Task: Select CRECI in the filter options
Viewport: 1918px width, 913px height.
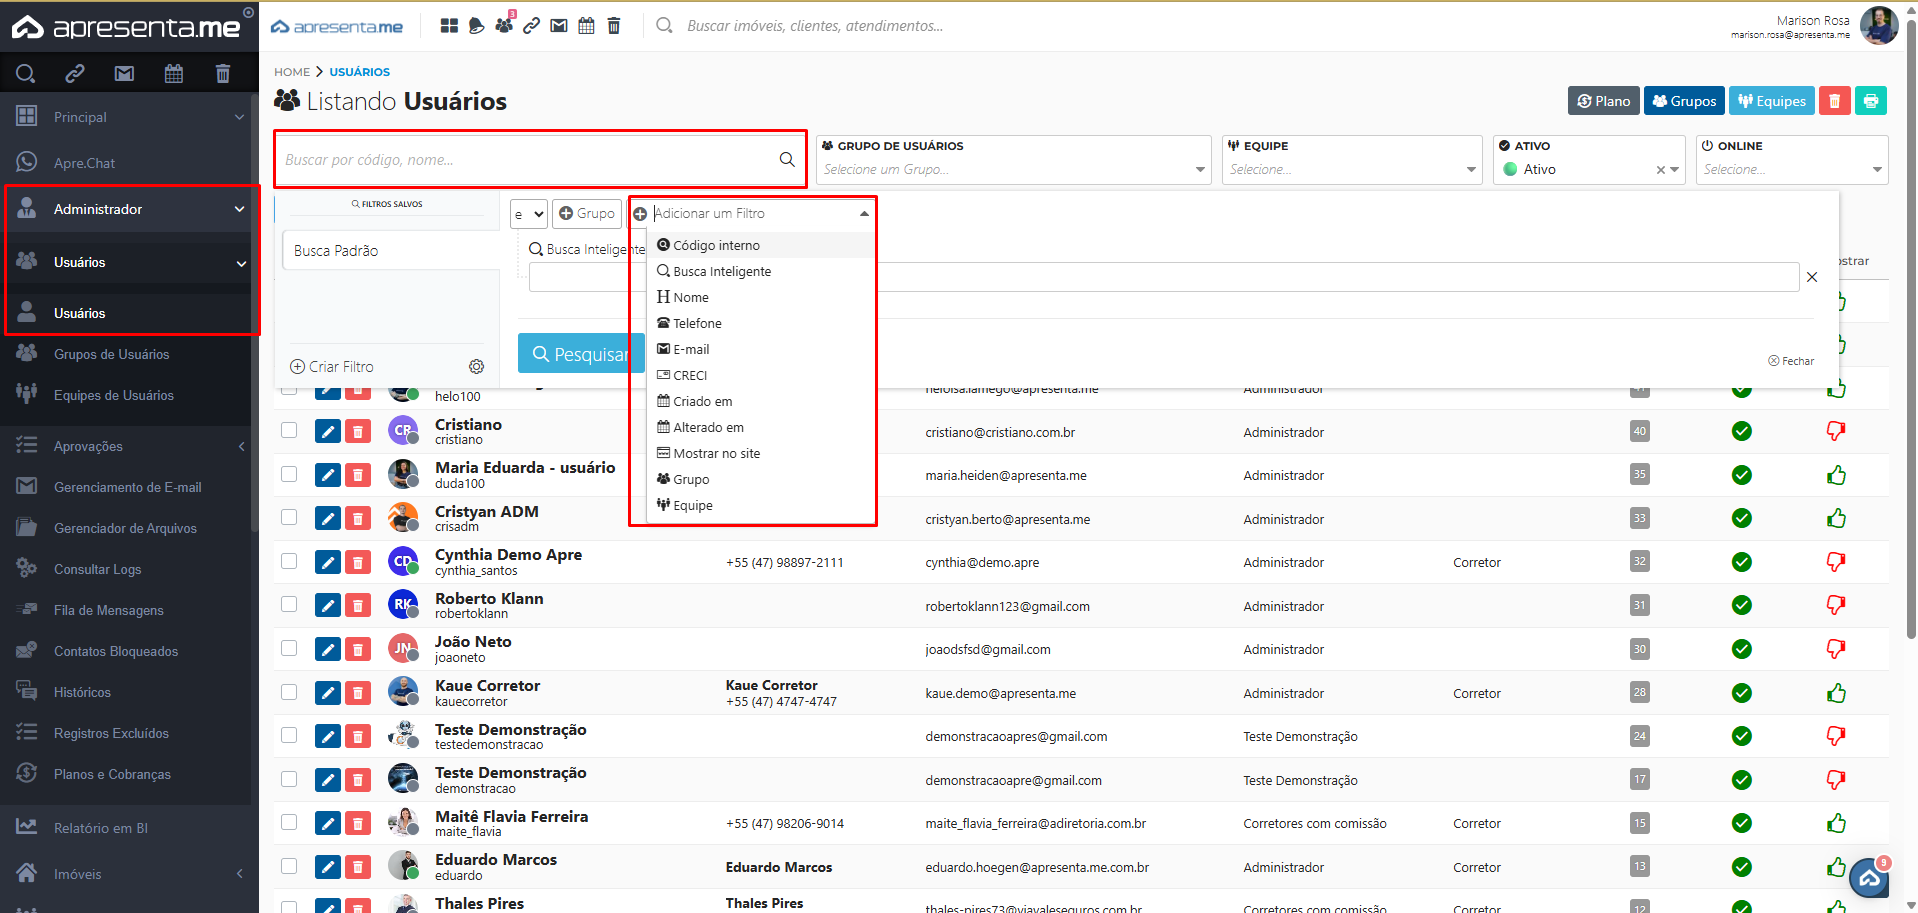Action: [690, 375]
